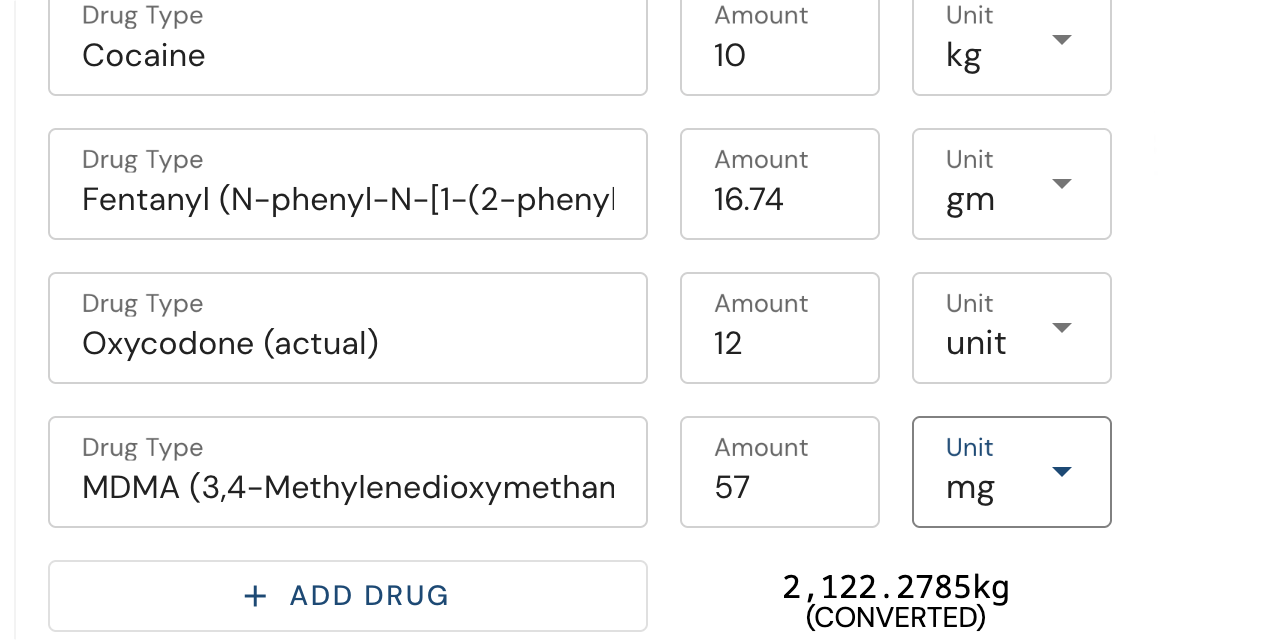
Task: Open the unit selector for Oxycodone (actual)
Action: click(1011, 328)
